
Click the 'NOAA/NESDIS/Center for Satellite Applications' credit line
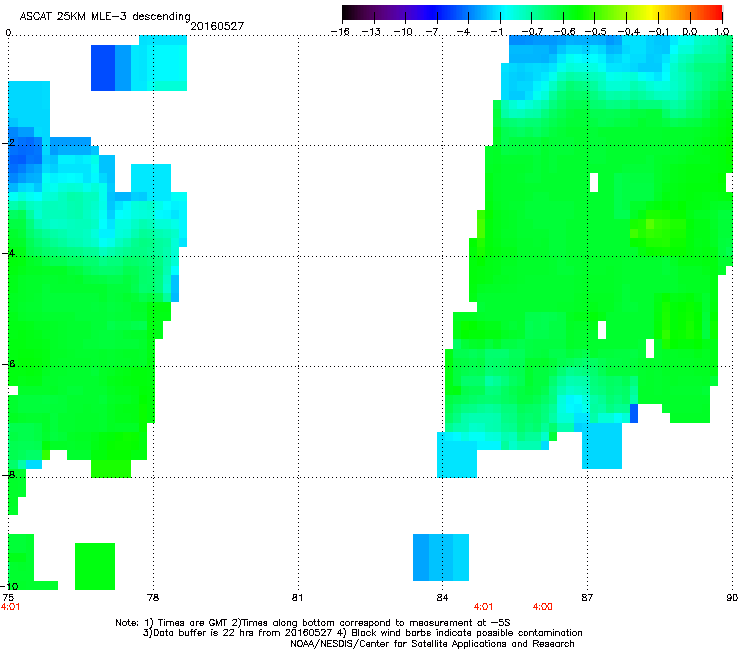[432, 644]
